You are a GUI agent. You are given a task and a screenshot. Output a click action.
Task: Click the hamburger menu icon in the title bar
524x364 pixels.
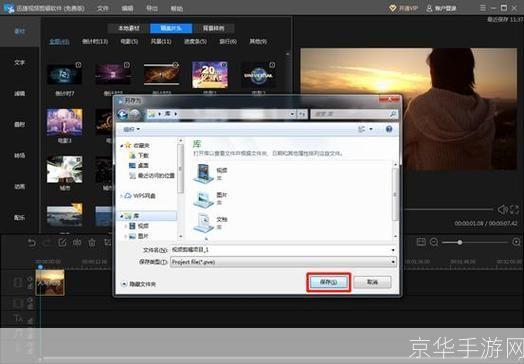(483, 8)
